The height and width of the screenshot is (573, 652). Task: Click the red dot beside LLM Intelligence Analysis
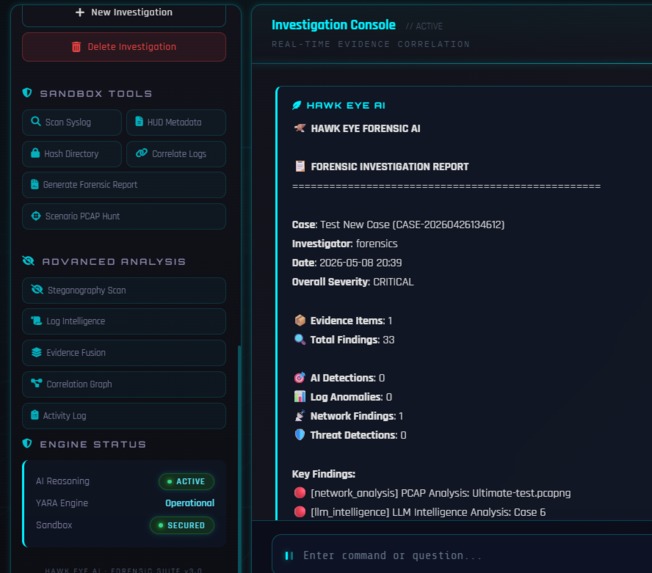[x=300, y=512]
